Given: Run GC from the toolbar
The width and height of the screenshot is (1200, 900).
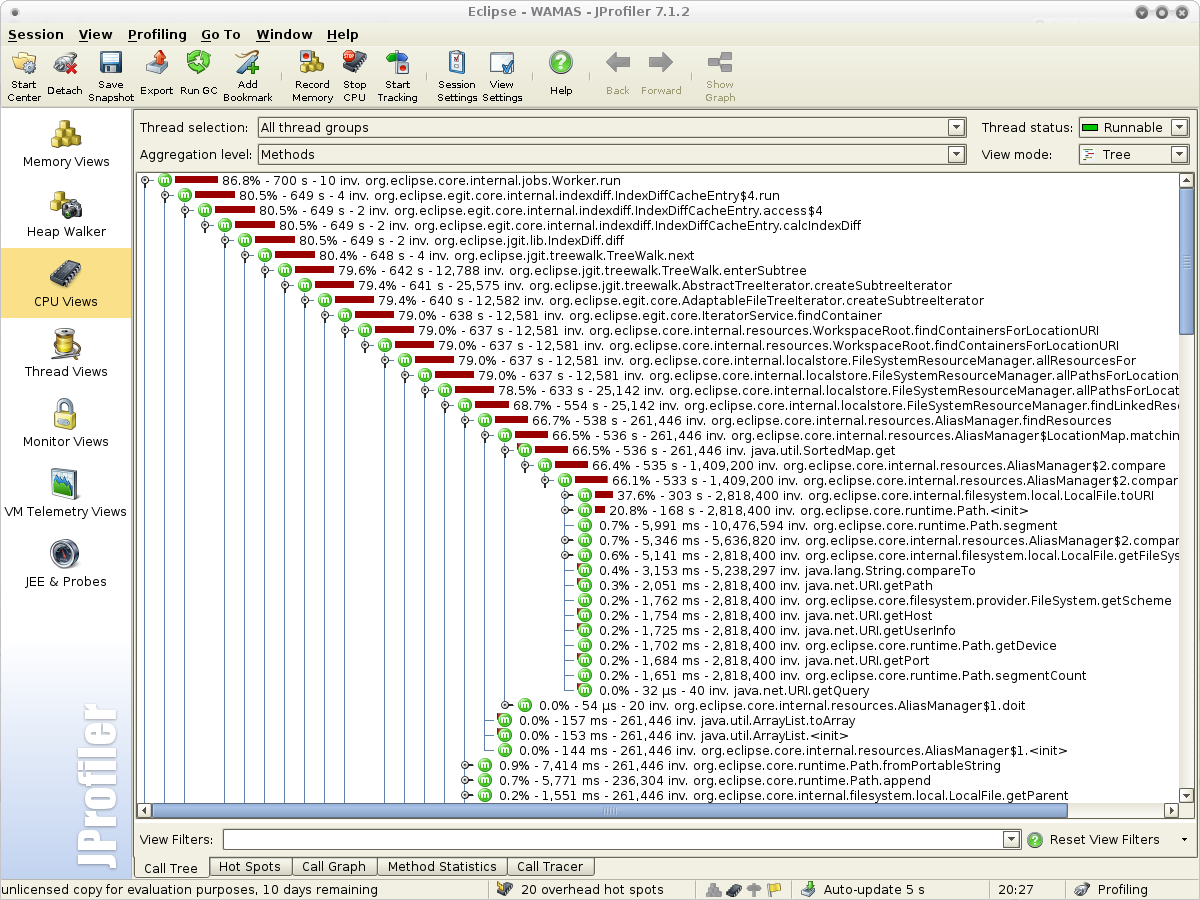Looking at the screenshot, I should [198, 64].
